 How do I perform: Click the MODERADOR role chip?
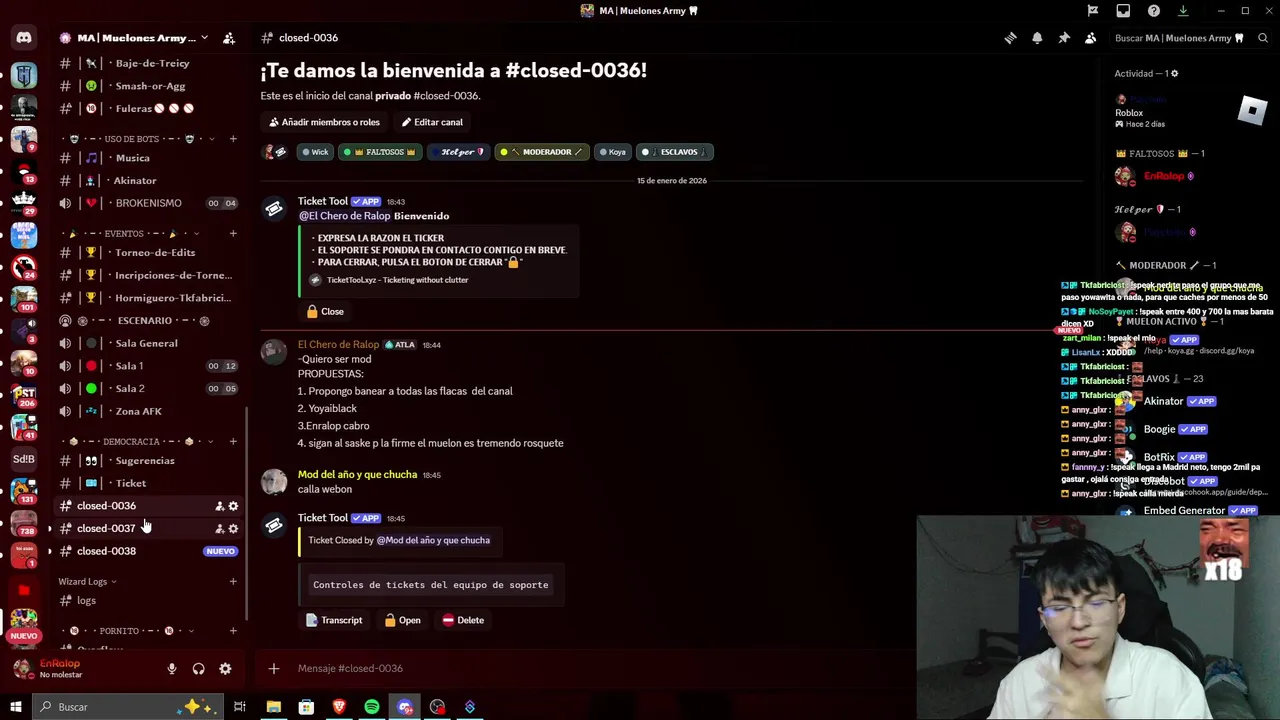coord(541,152)
